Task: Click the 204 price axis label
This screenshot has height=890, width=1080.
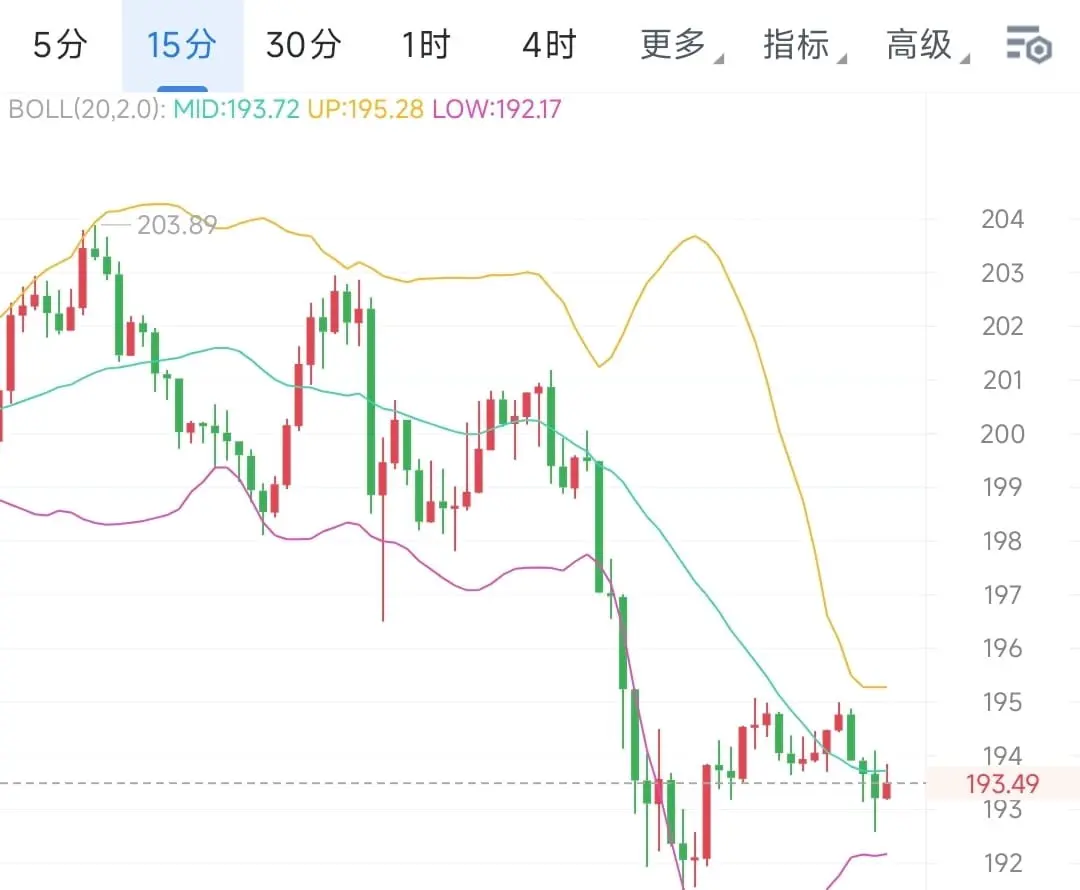Action: (1002, 219)
